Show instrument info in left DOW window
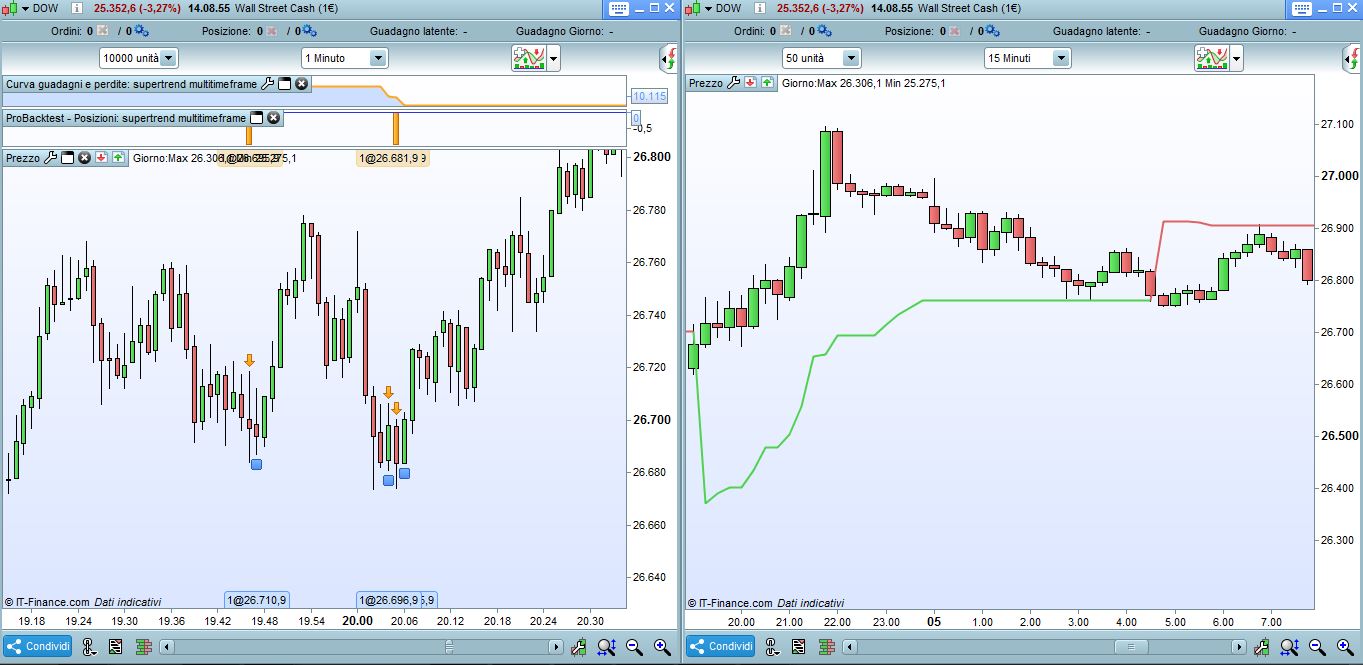This screenshot has height=665, width=1363. (77, 8)
